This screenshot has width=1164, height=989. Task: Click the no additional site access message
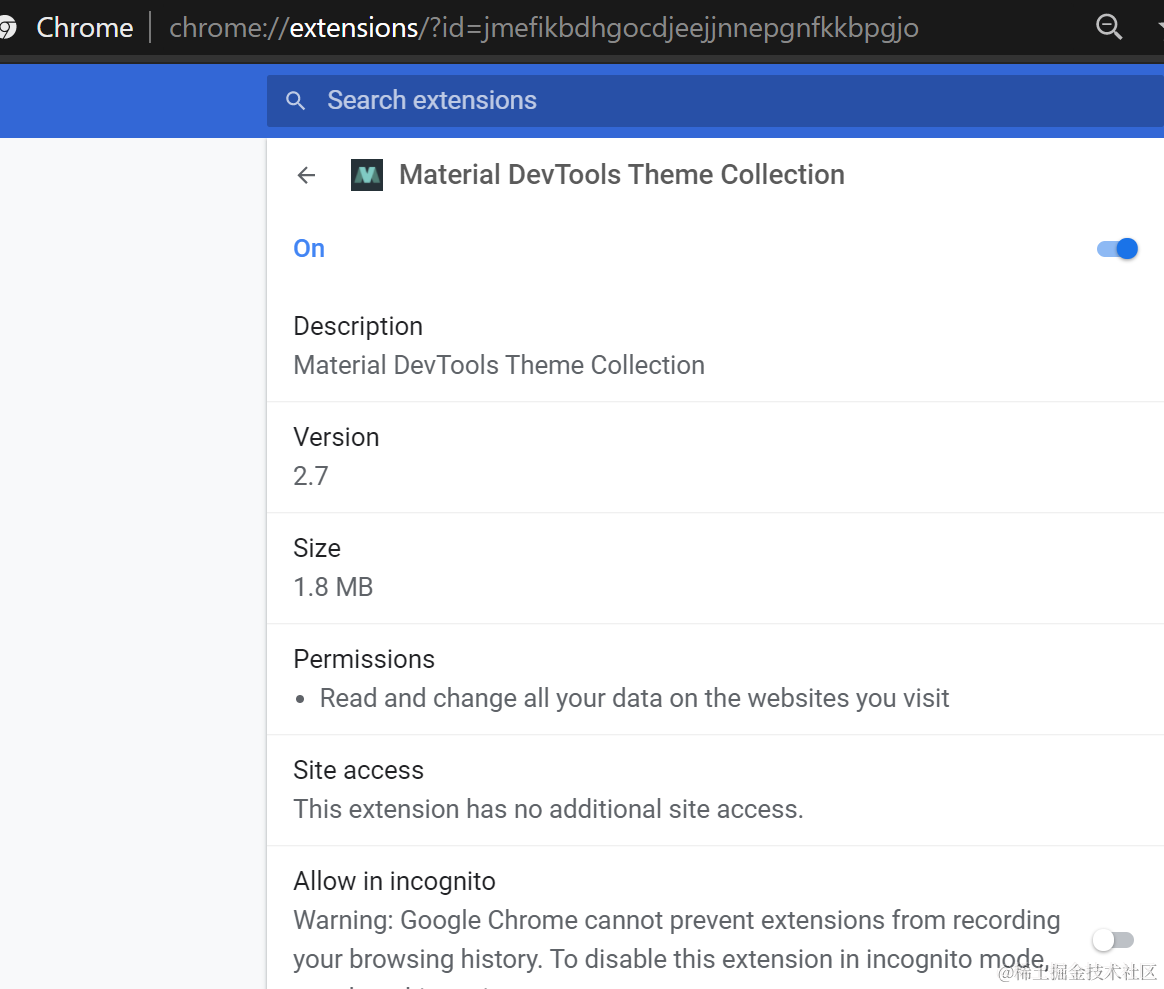pyautogui.click(x=548, y=809)
